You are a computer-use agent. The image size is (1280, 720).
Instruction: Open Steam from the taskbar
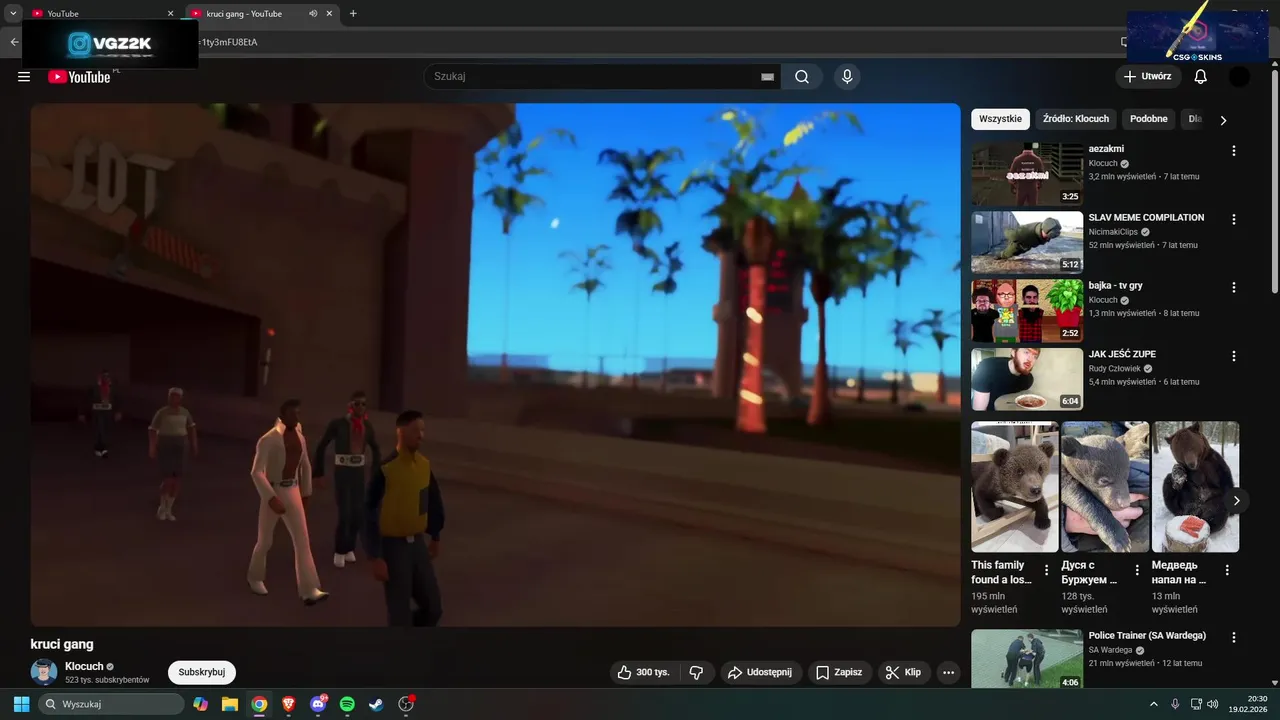(376, 704)
